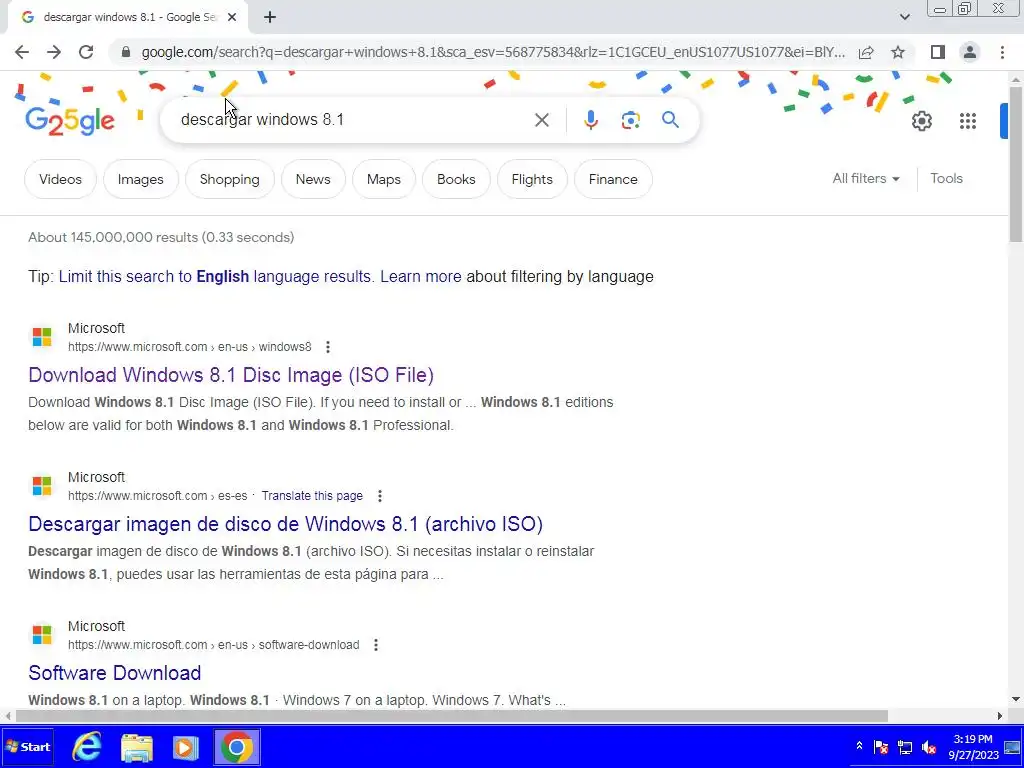Click the Chrome taskbar icon
The image size is (1024, 768).
pyautogui.click(x=236, y=747)
